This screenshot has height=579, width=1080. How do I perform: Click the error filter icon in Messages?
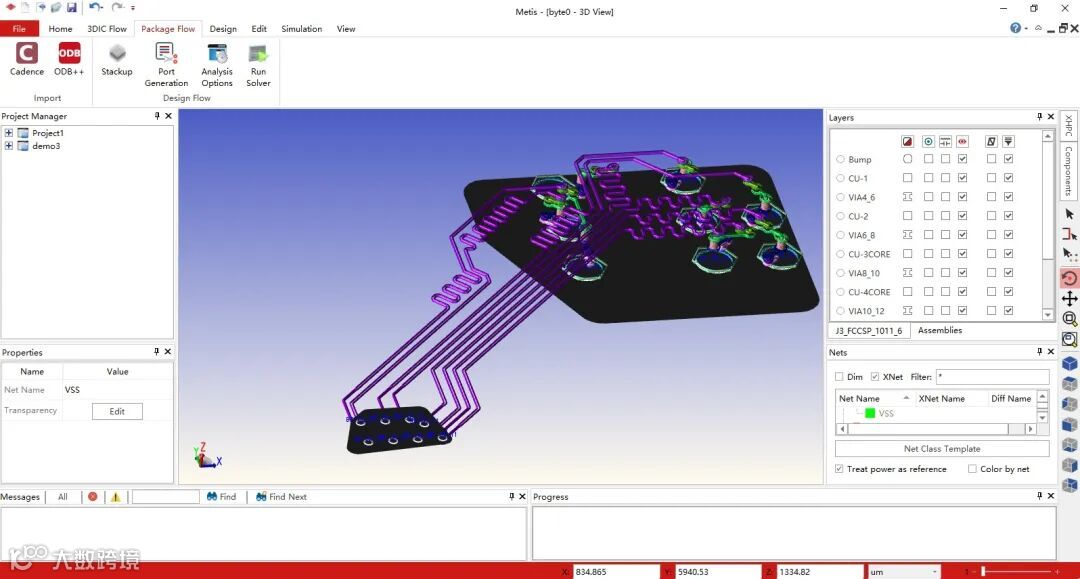92,496
